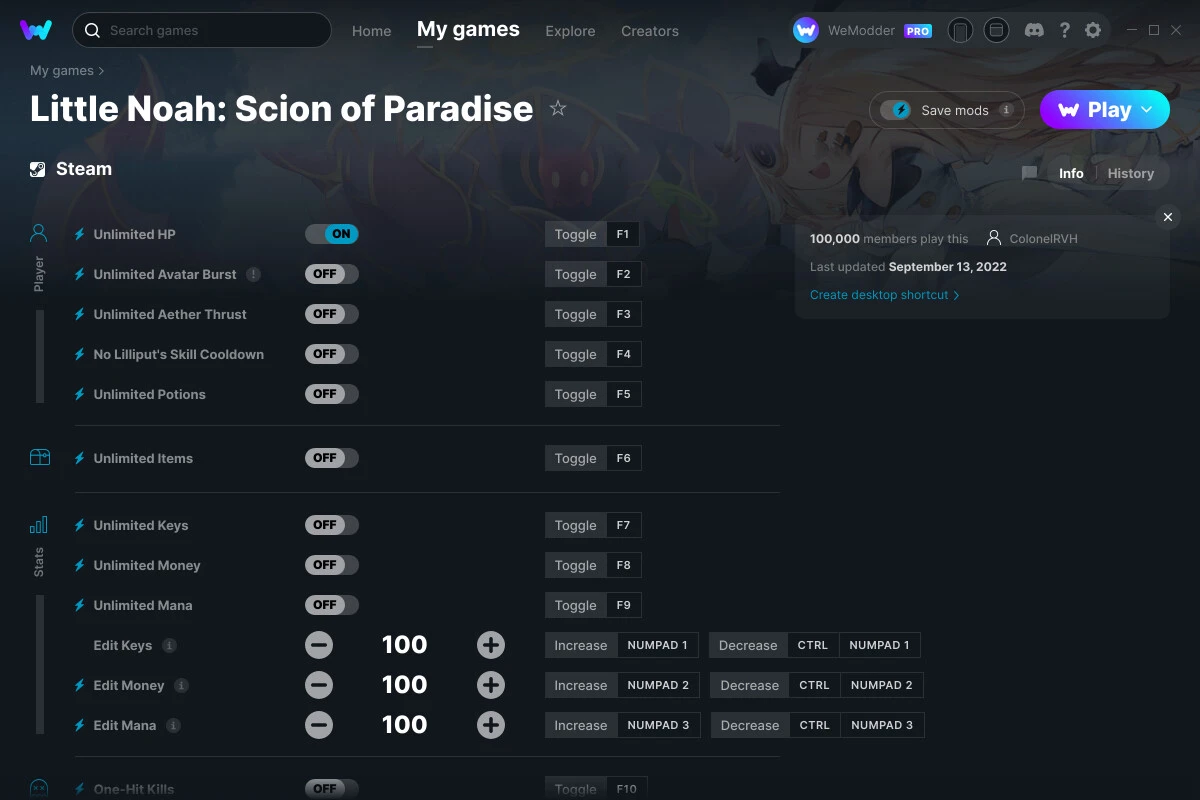Switch to the Explore tab
This screenshot has height=800, width=1200.
[x=570, y=31]
